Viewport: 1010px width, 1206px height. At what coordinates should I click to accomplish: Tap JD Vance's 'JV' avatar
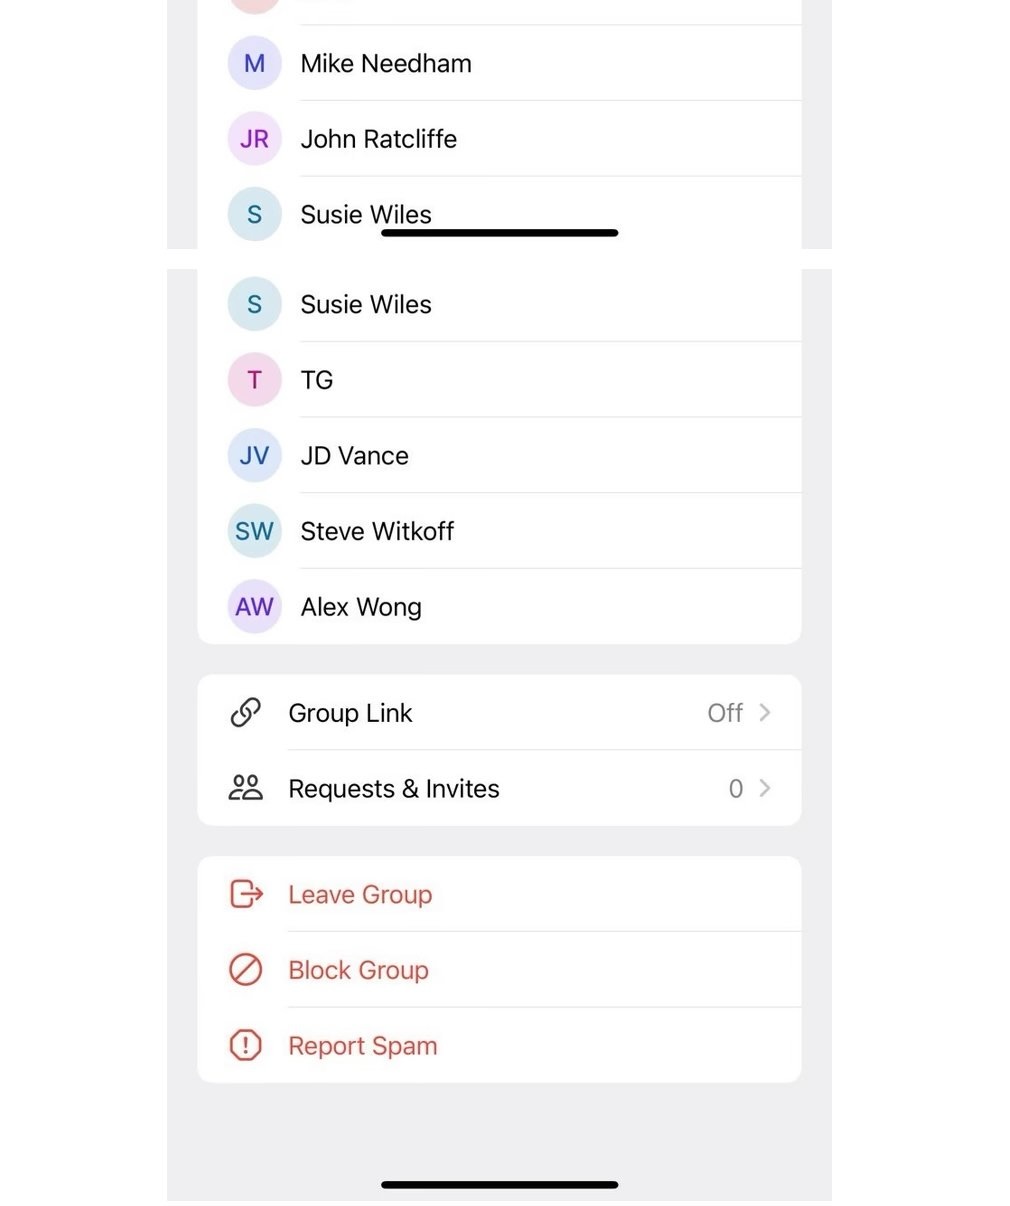coord(254,456)
